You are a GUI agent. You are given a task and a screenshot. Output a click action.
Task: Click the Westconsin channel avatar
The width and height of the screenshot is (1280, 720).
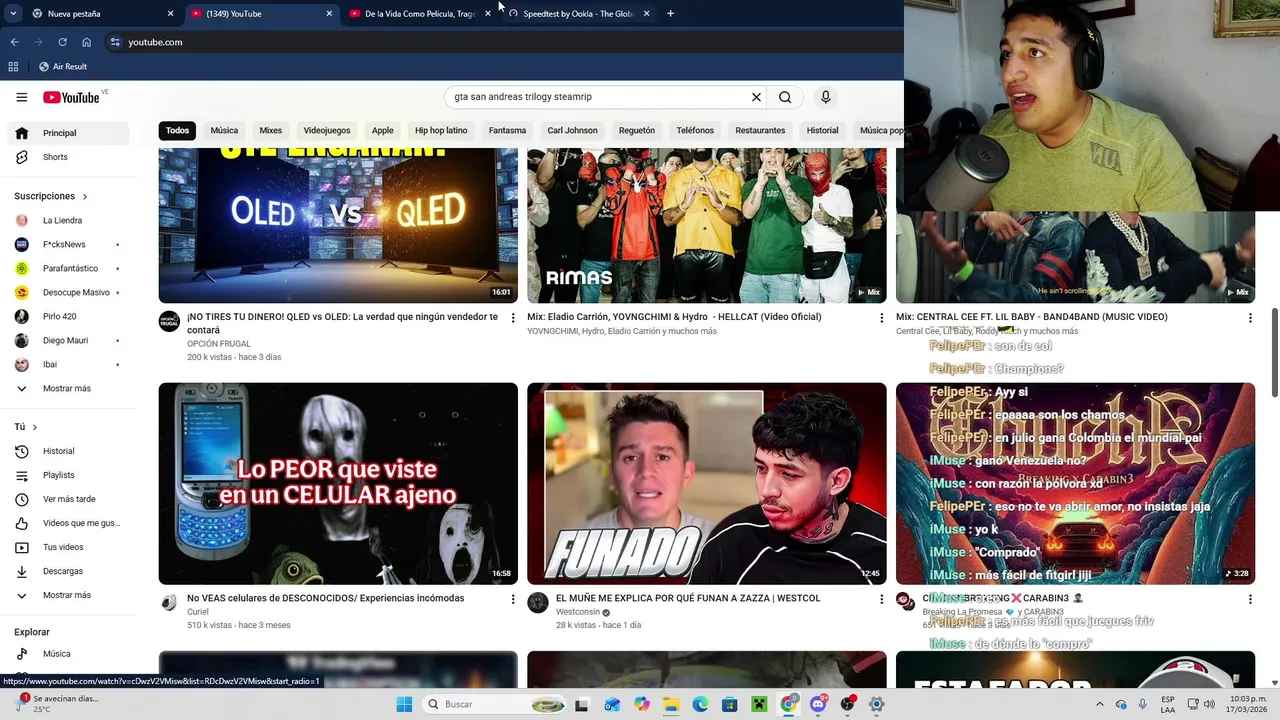tap(538, 602)
